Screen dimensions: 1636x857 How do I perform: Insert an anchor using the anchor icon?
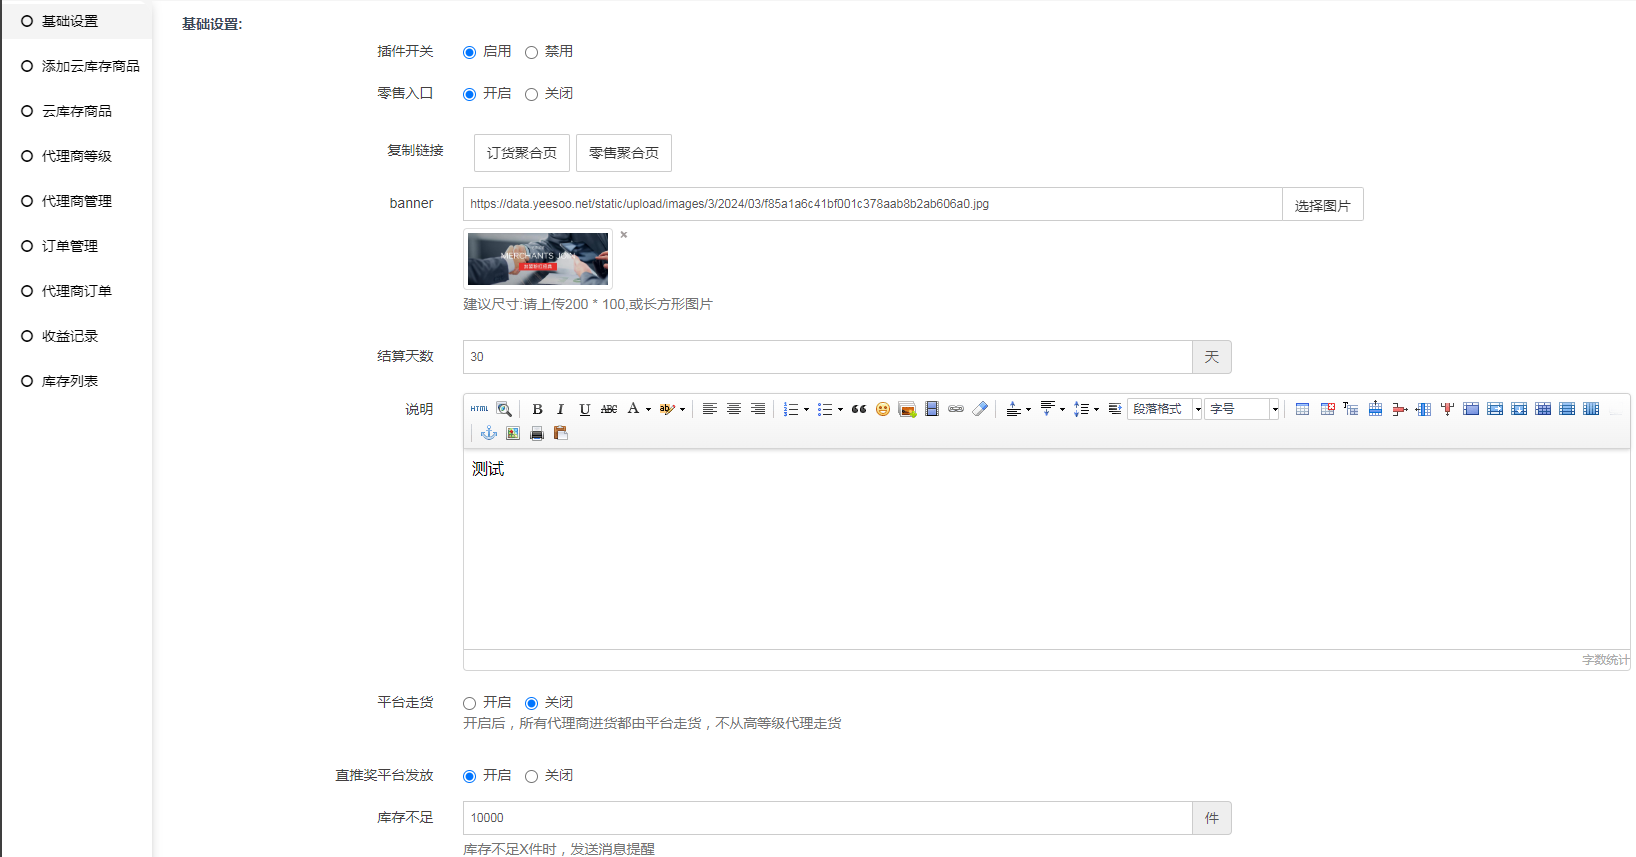tap(489, 433)
